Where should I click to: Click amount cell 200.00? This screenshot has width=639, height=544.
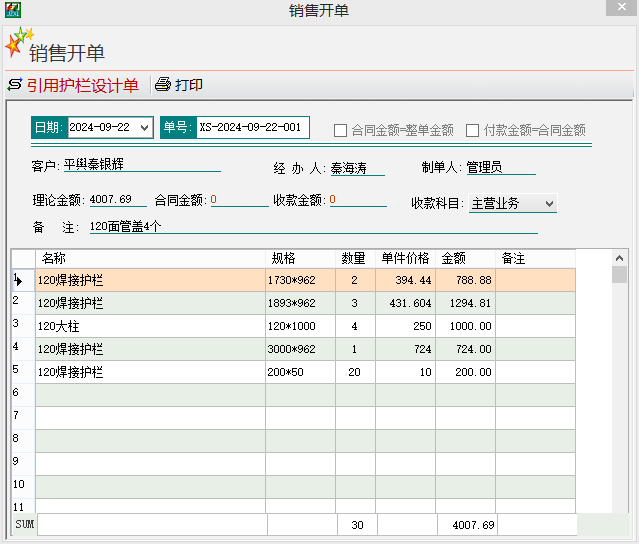click(465, 372)
